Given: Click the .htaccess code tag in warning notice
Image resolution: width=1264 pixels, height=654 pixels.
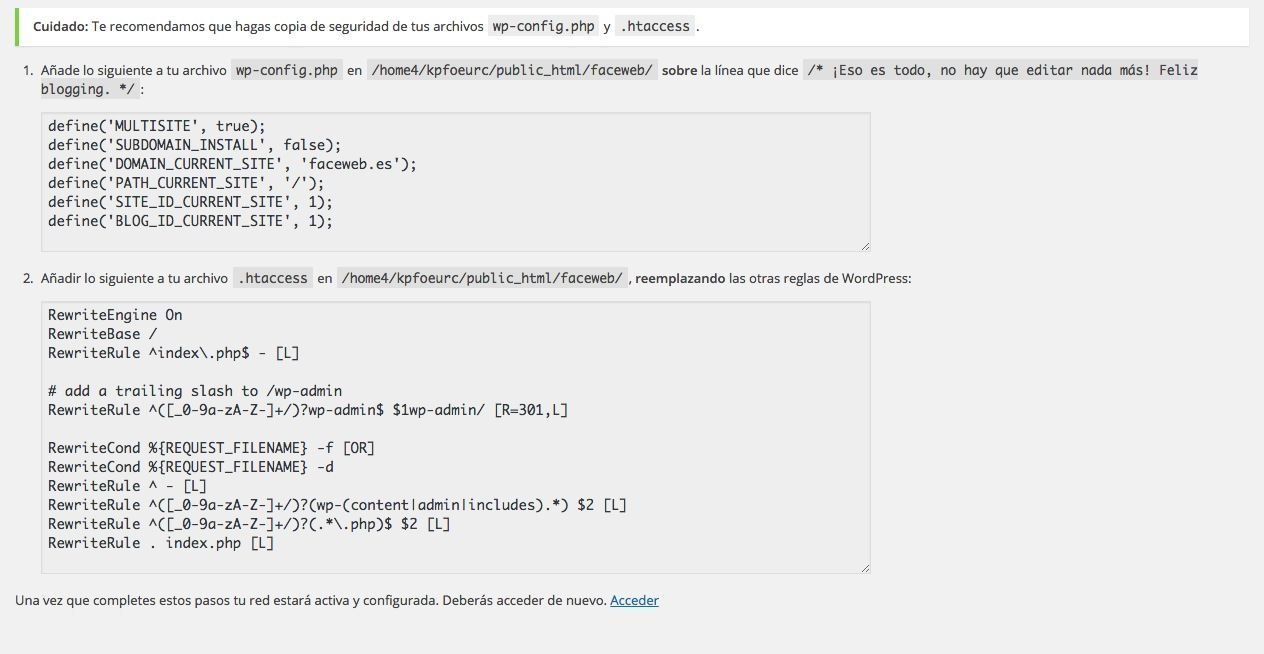Looking at the screenshot, I should pos(655,26).
